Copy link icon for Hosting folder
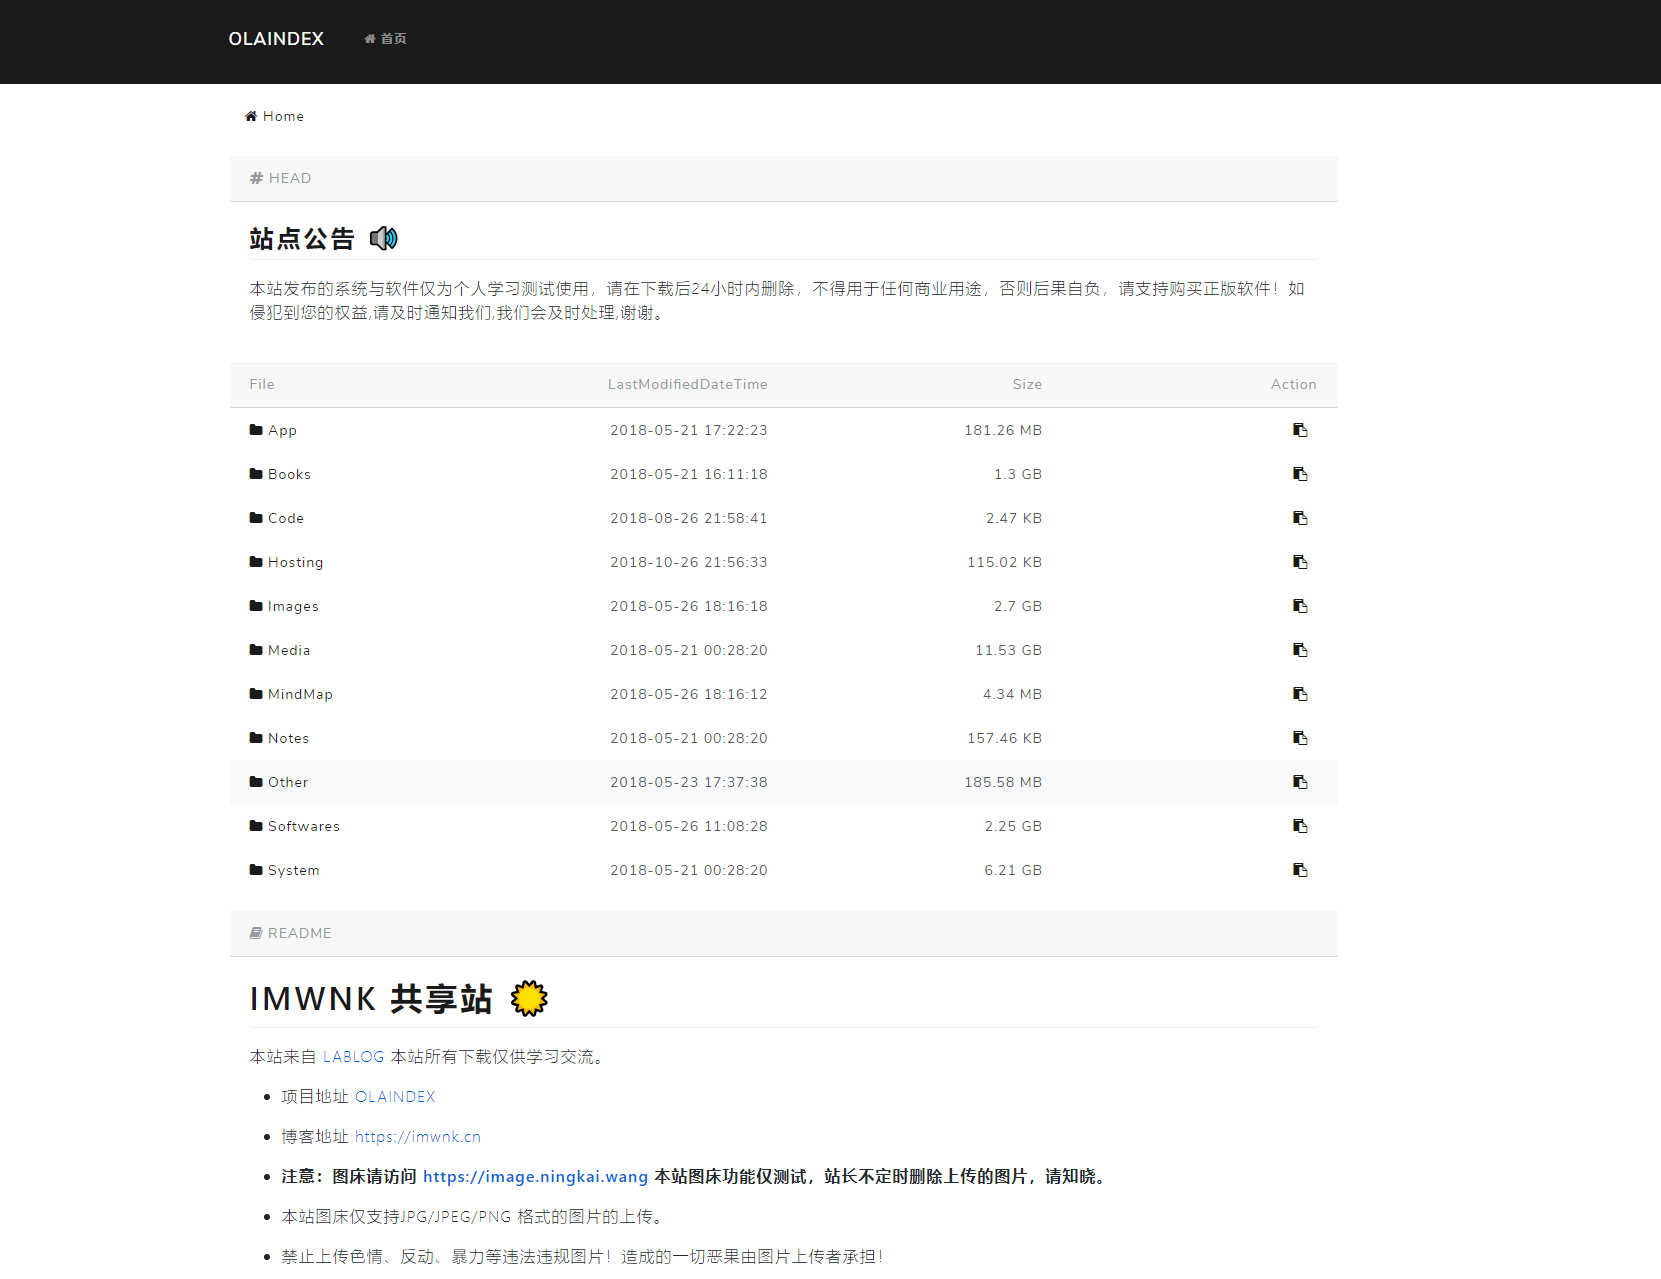 [1300, 562]
